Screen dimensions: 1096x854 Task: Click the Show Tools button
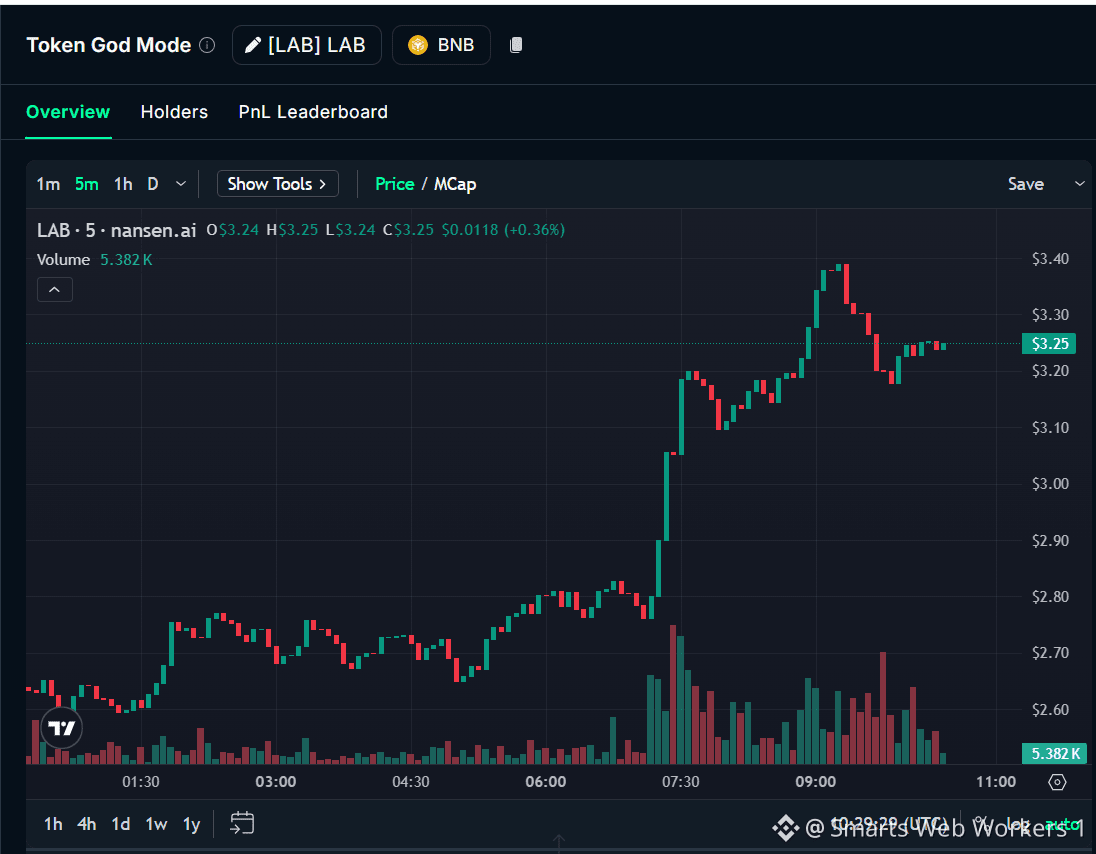(277, 184)
